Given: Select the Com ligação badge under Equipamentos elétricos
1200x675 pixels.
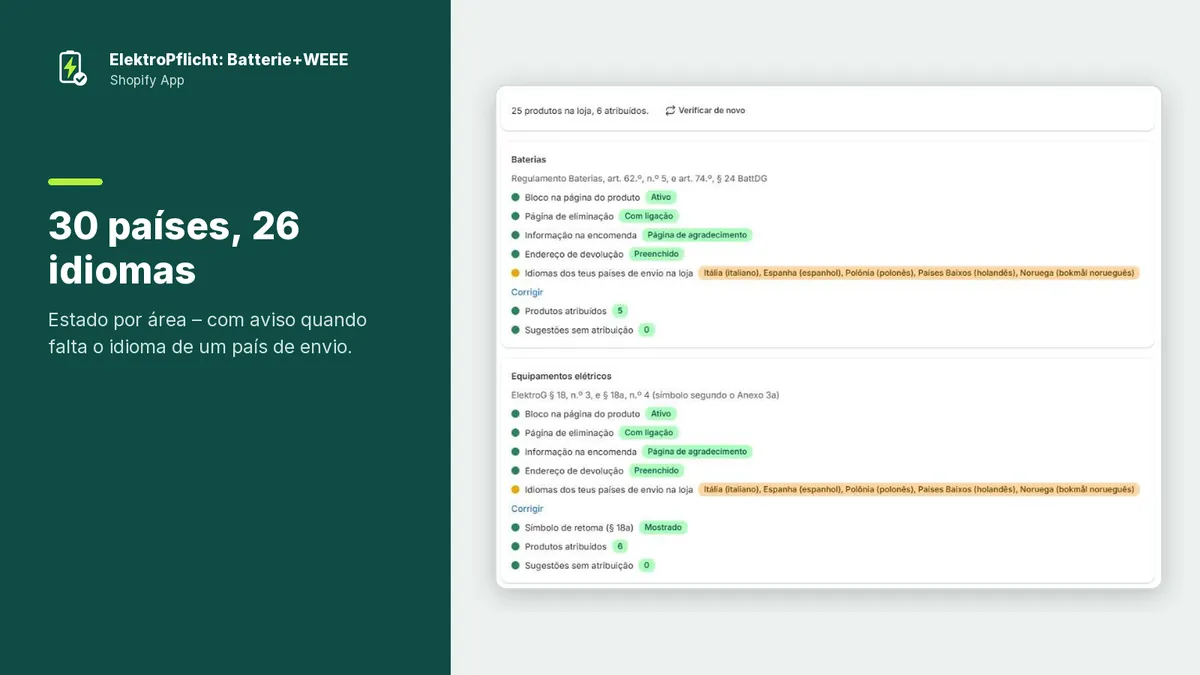Looking at the screenshot, I should click(x=649, y=433).
